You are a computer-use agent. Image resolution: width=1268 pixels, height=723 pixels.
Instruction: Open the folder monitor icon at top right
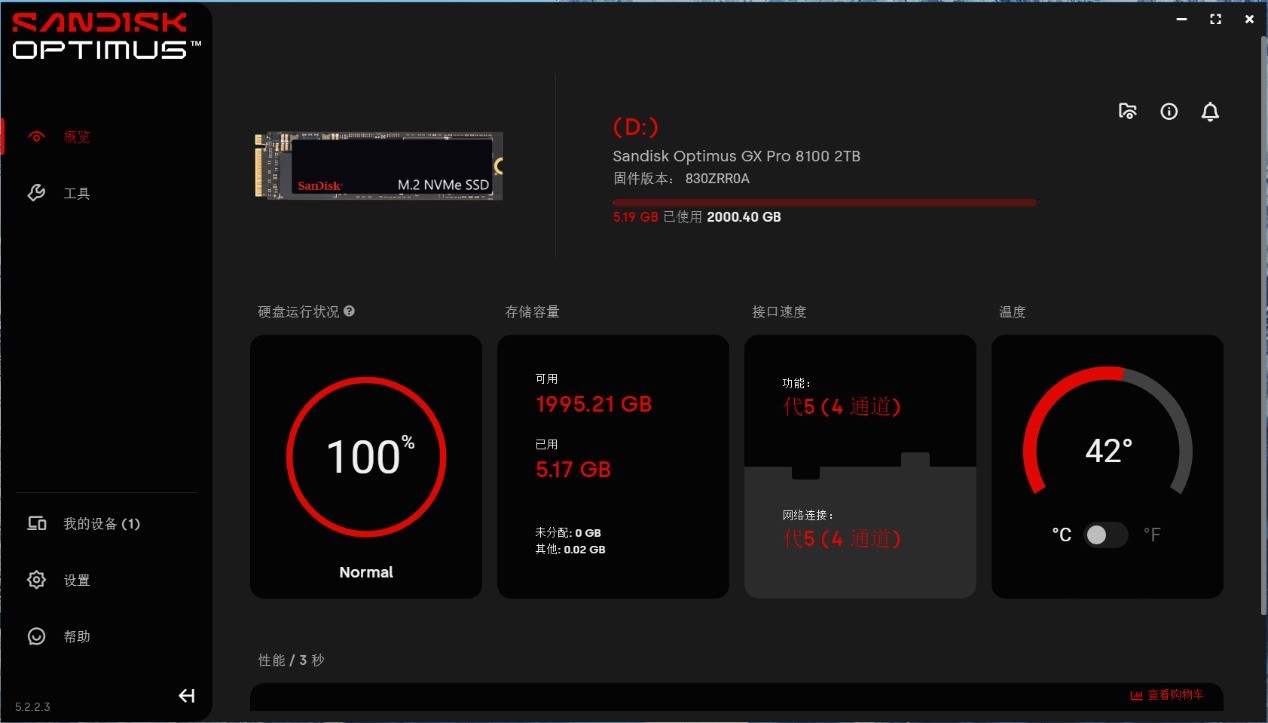tap(1127, 111)
